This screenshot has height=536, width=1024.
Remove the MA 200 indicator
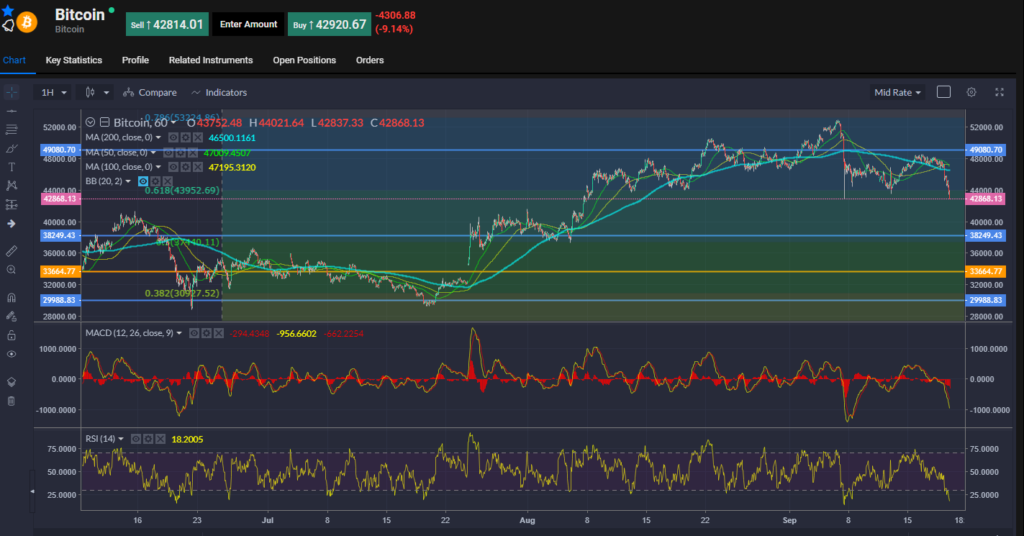tap(198, 138)
